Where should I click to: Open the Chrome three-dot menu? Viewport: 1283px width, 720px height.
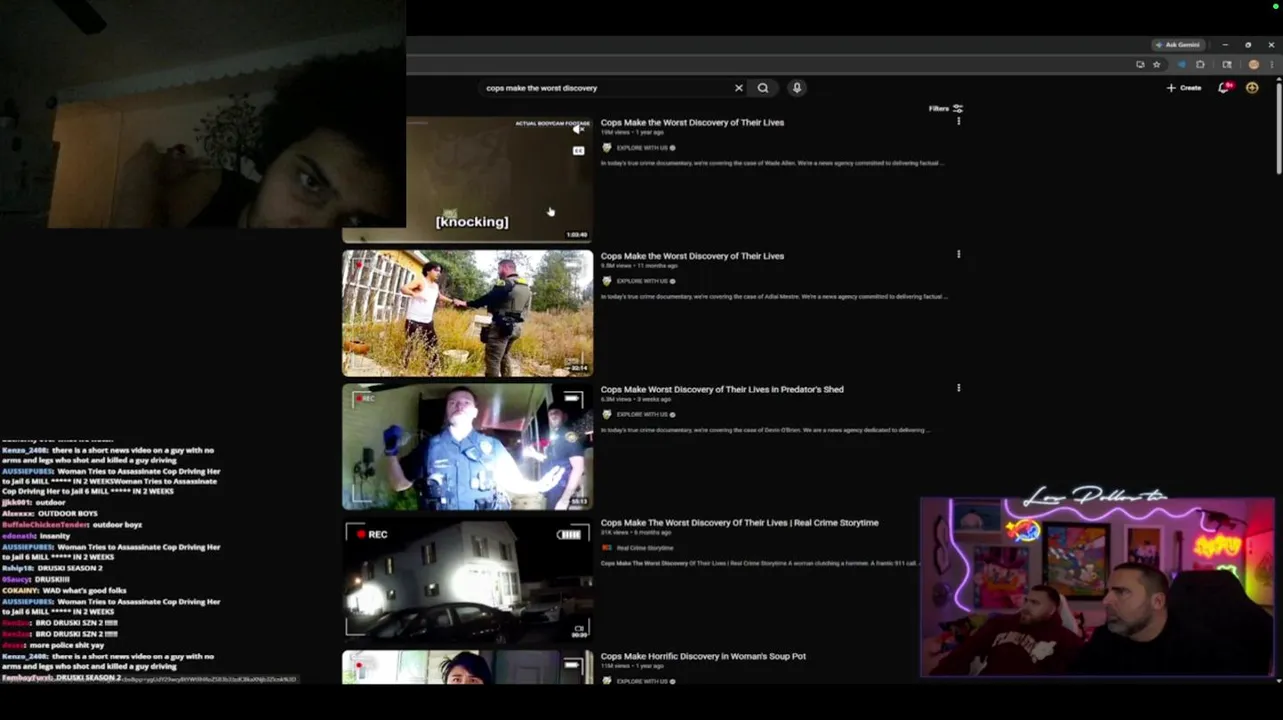tap(1272, 64)
